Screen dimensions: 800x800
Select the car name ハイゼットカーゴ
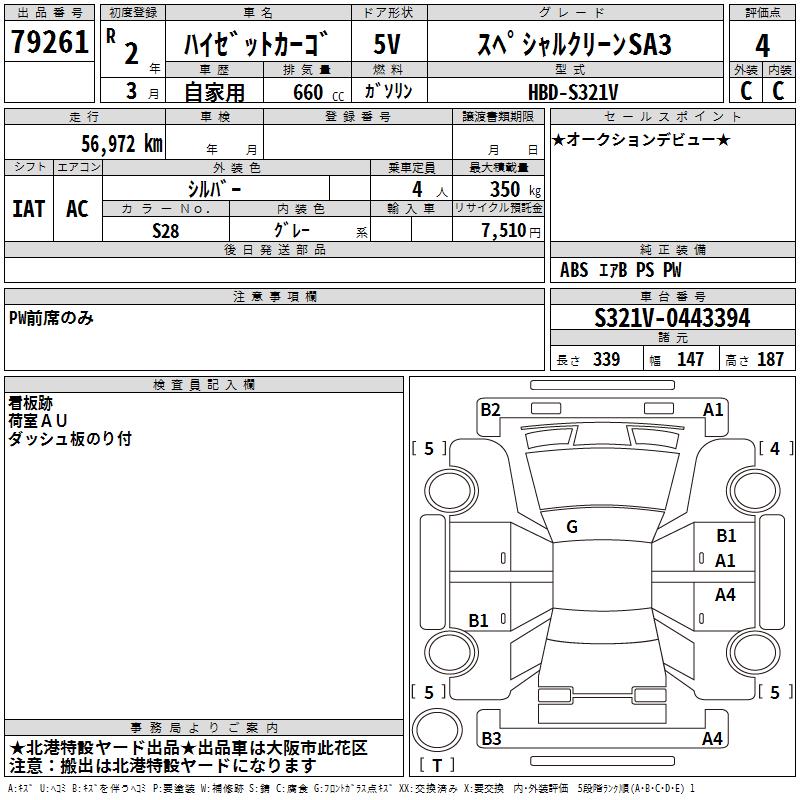tap(256, 44)
